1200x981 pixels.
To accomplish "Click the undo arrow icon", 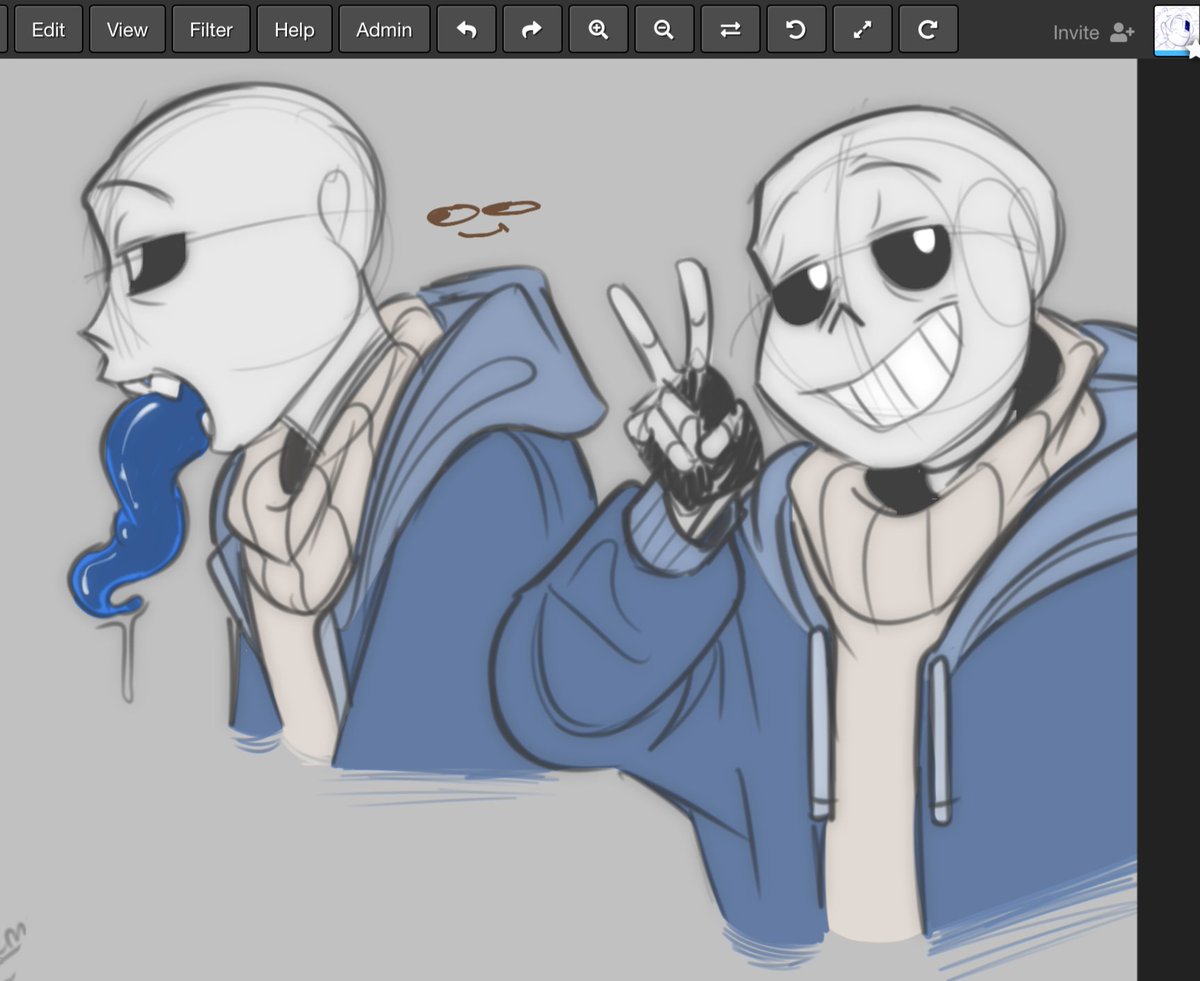I will [466, 30].
